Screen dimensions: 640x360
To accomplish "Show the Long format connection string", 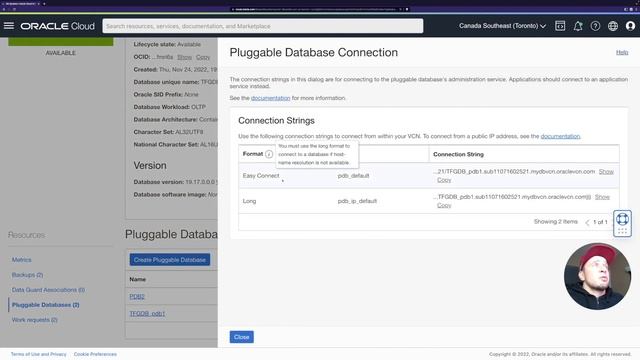I will tap(602, 197).
